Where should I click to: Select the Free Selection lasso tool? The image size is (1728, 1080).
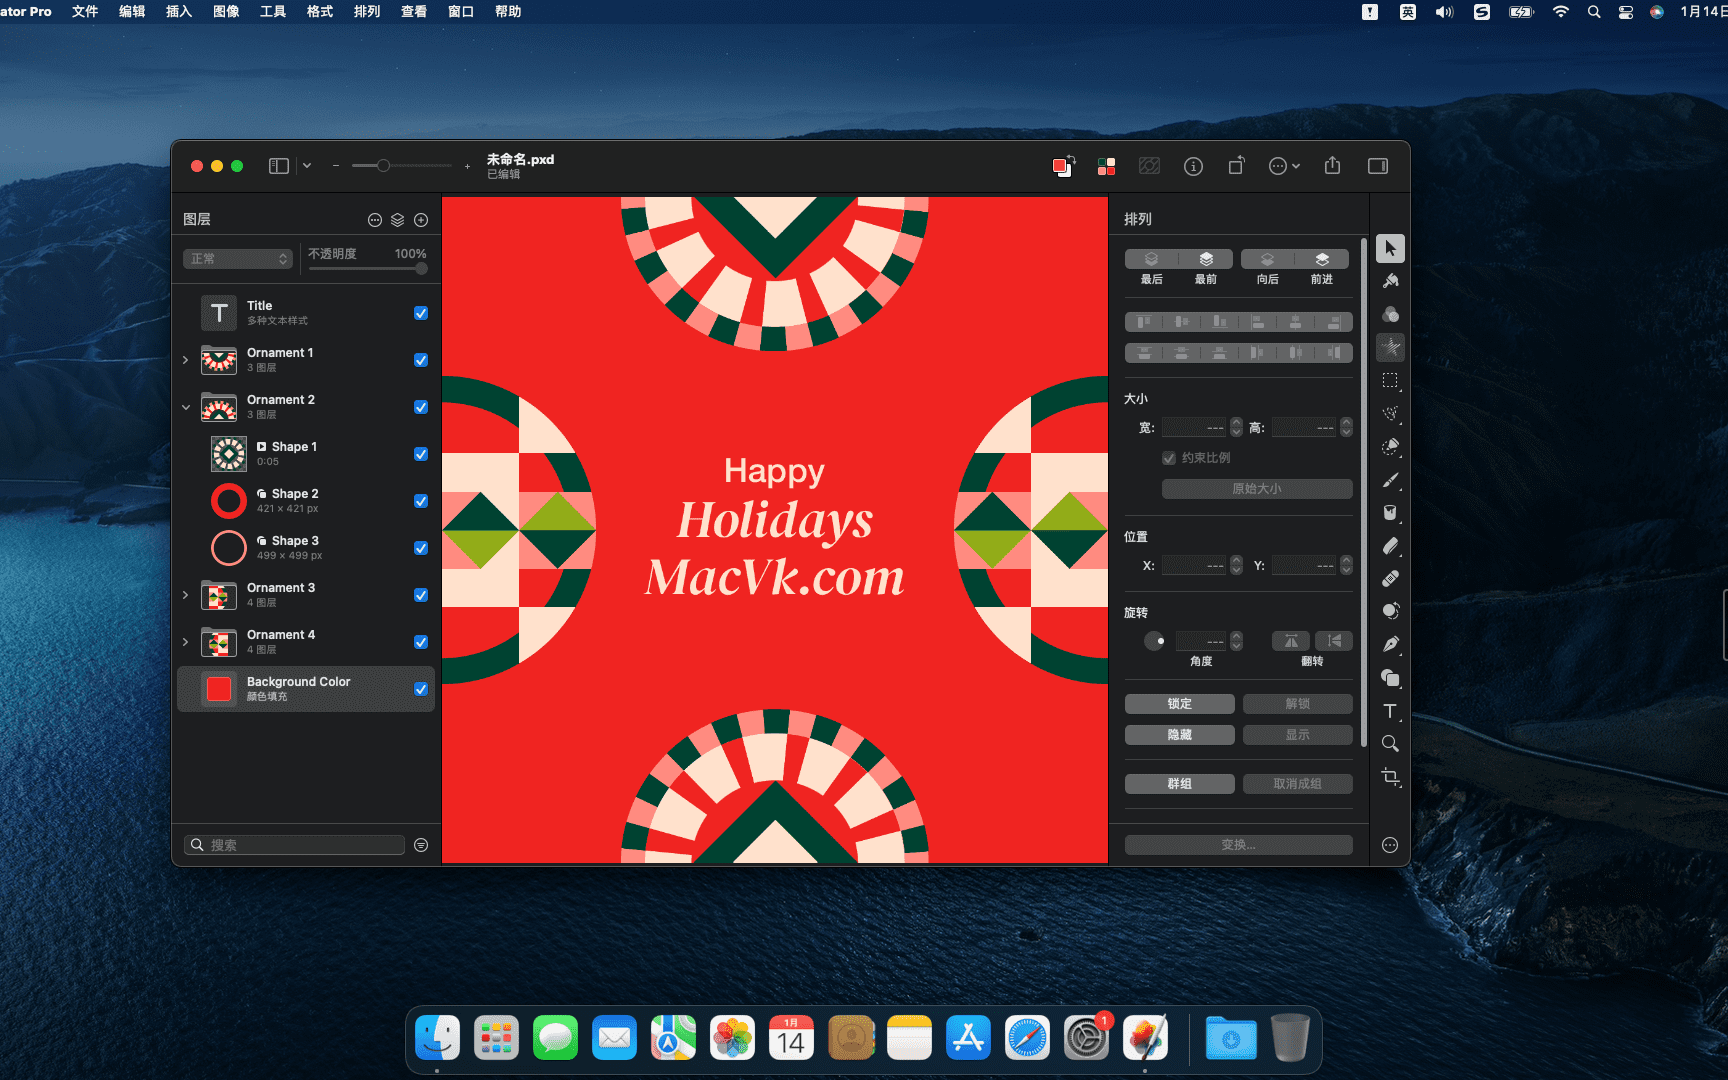click(x=1390, y=413)
